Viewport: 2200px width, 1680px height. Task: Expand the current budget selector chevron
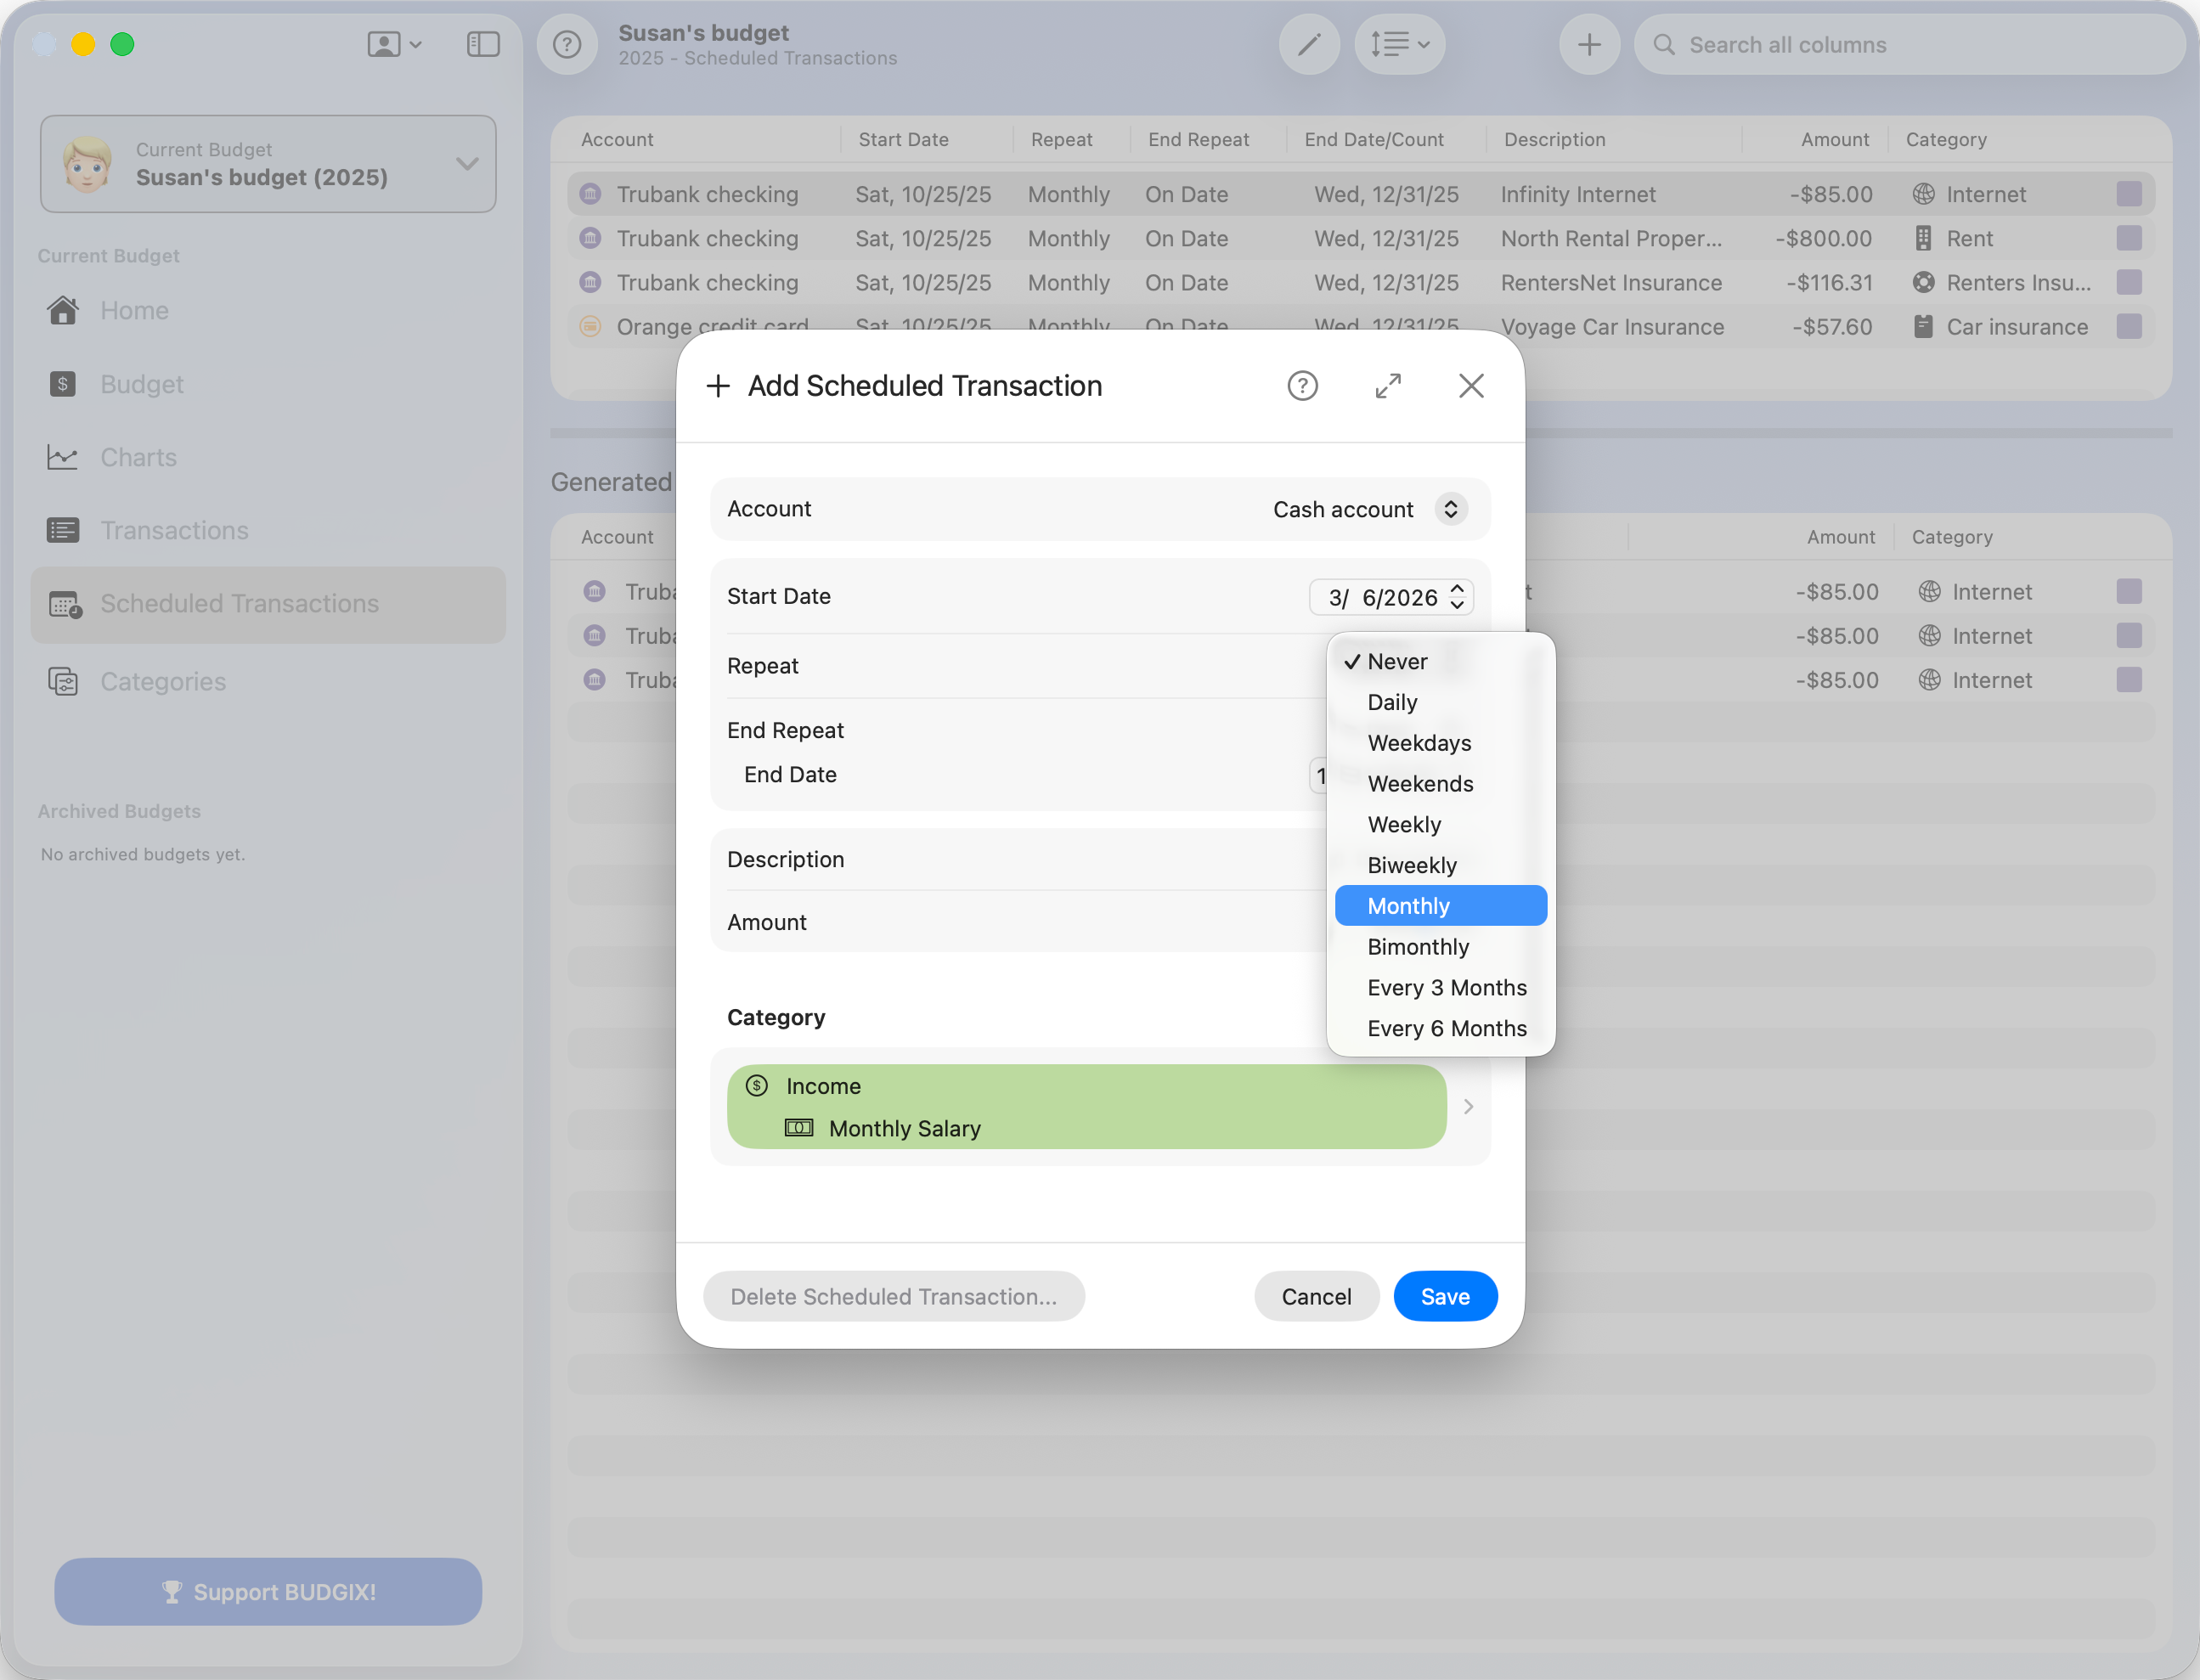coord(466,163)
